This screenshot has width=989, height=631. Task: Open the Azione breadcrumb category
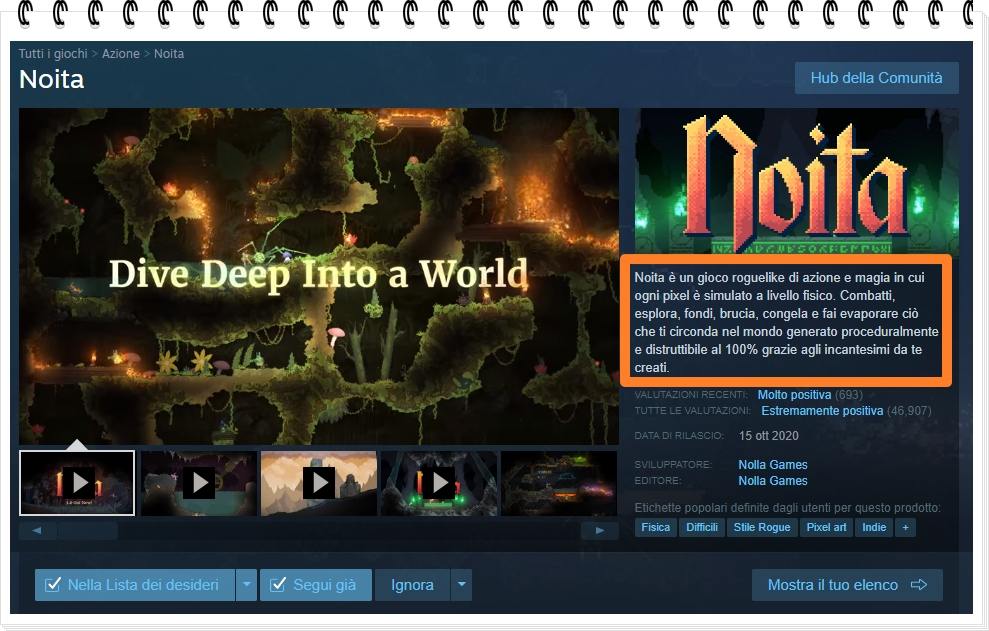click(121, 54)
